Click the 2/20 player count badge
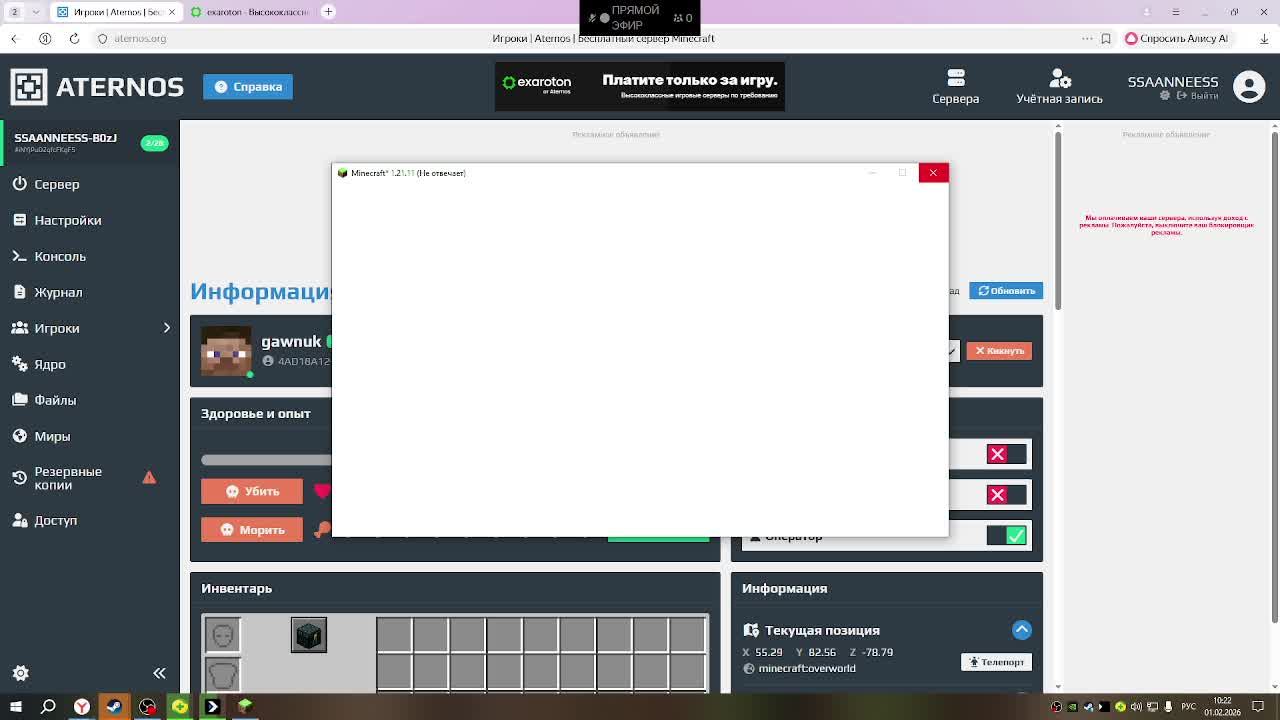Image resolution: width=1280 pixels, height=720 pixels. tap(154, 143)
